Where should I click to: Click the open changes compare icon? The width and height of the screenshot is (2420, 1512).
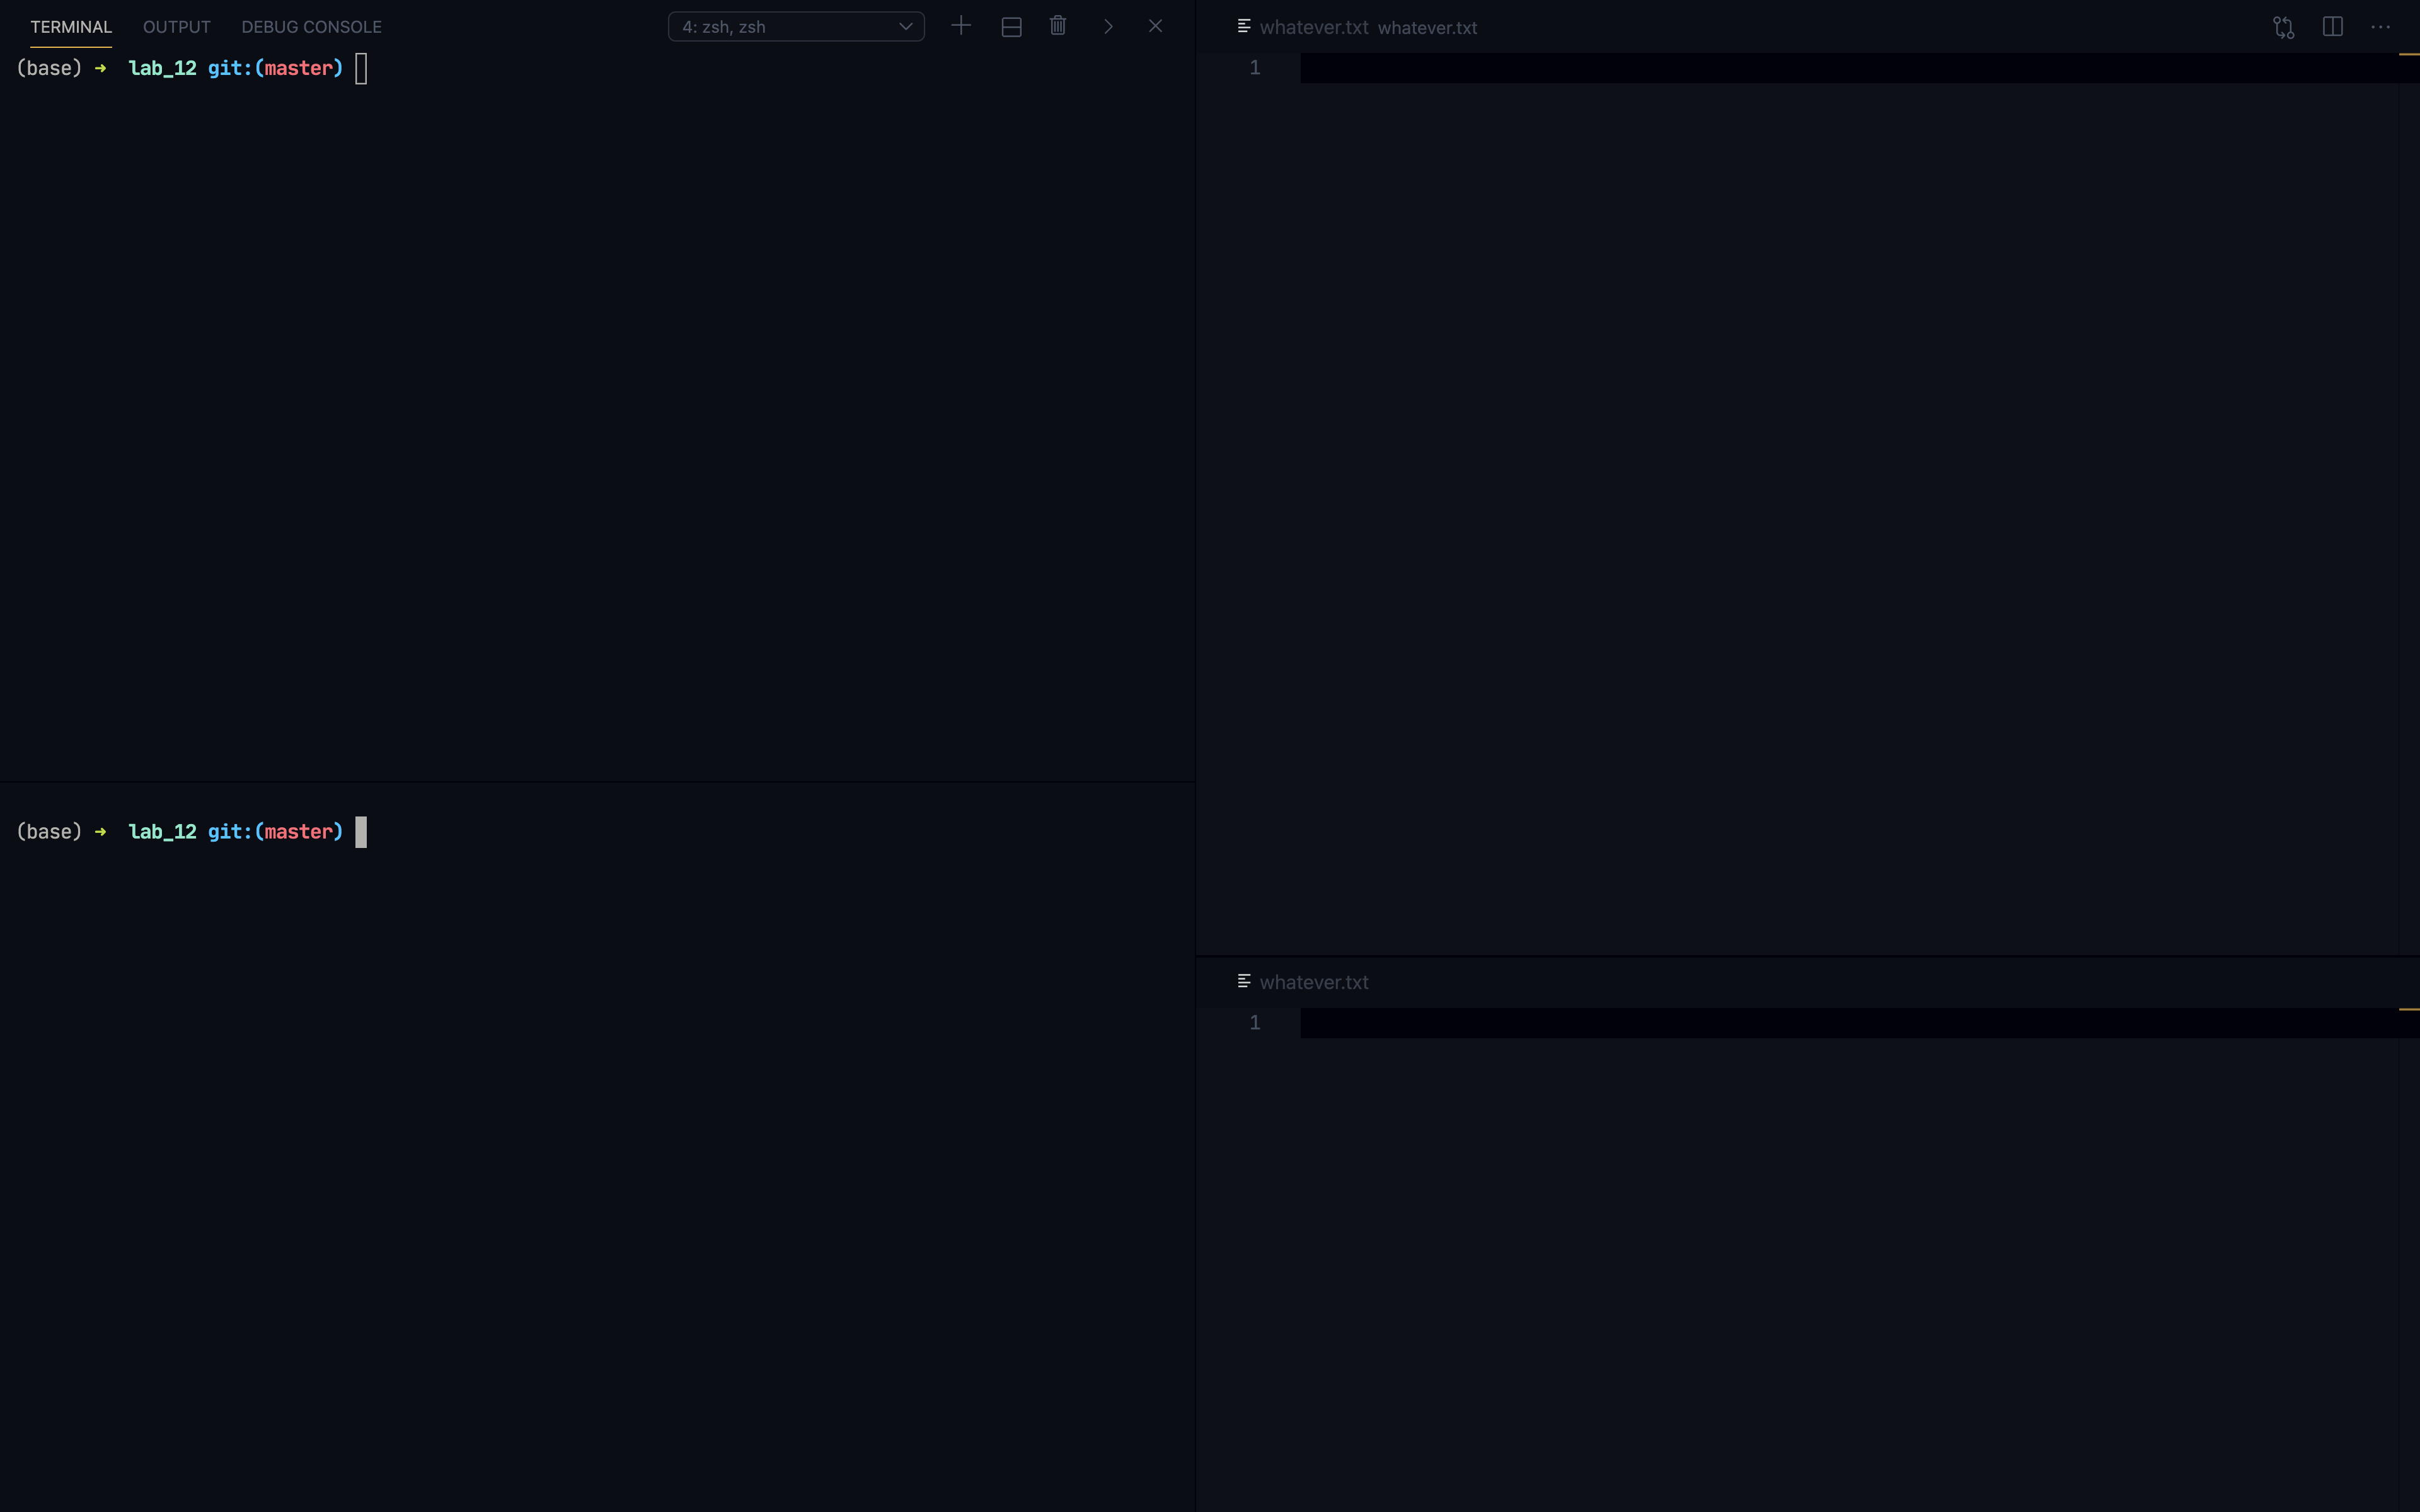[x=2283, y=27]
